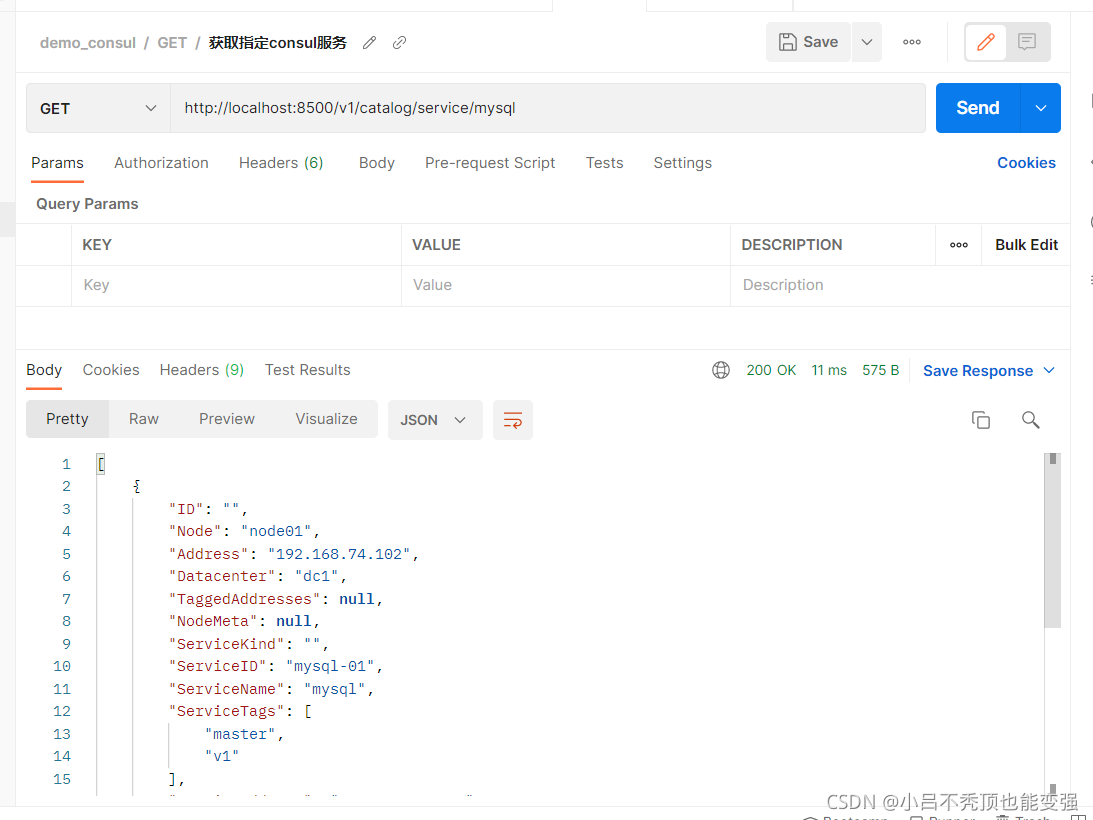
Task: Click the response vertical scrollbar thumb
Action: (1053, 540)
